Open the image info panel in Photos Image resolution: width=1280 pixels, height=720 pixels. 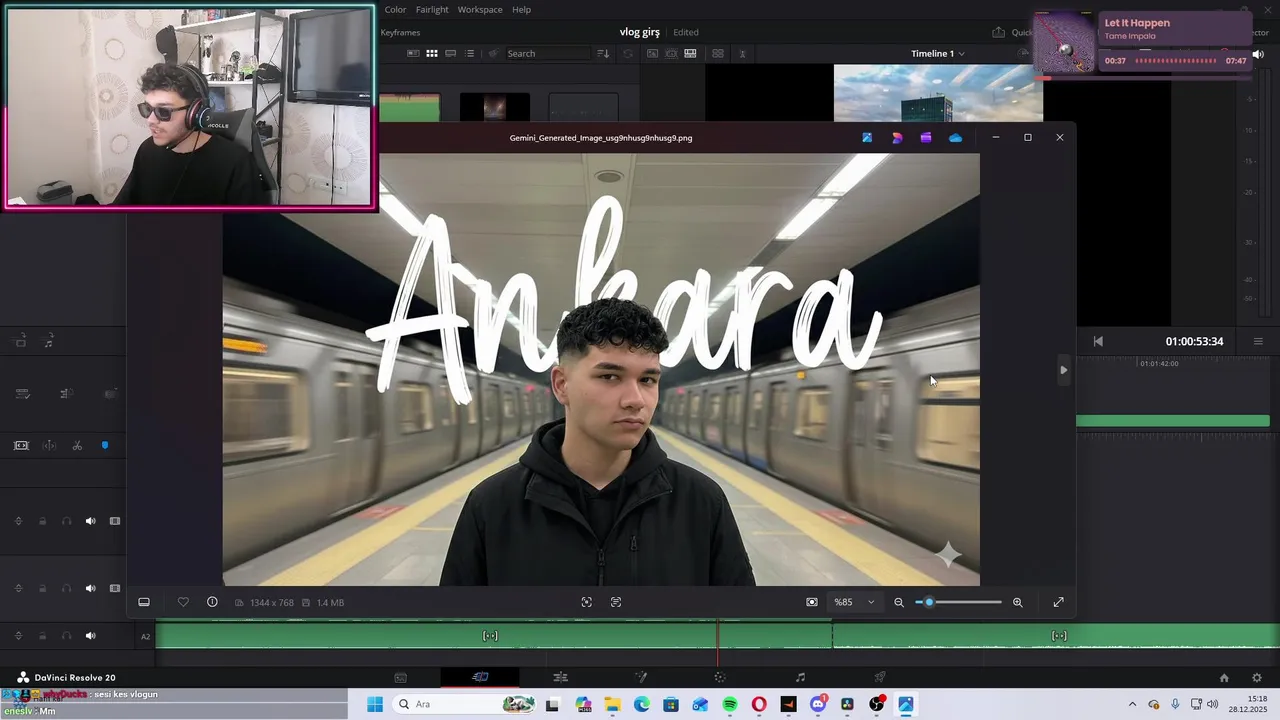212,602
